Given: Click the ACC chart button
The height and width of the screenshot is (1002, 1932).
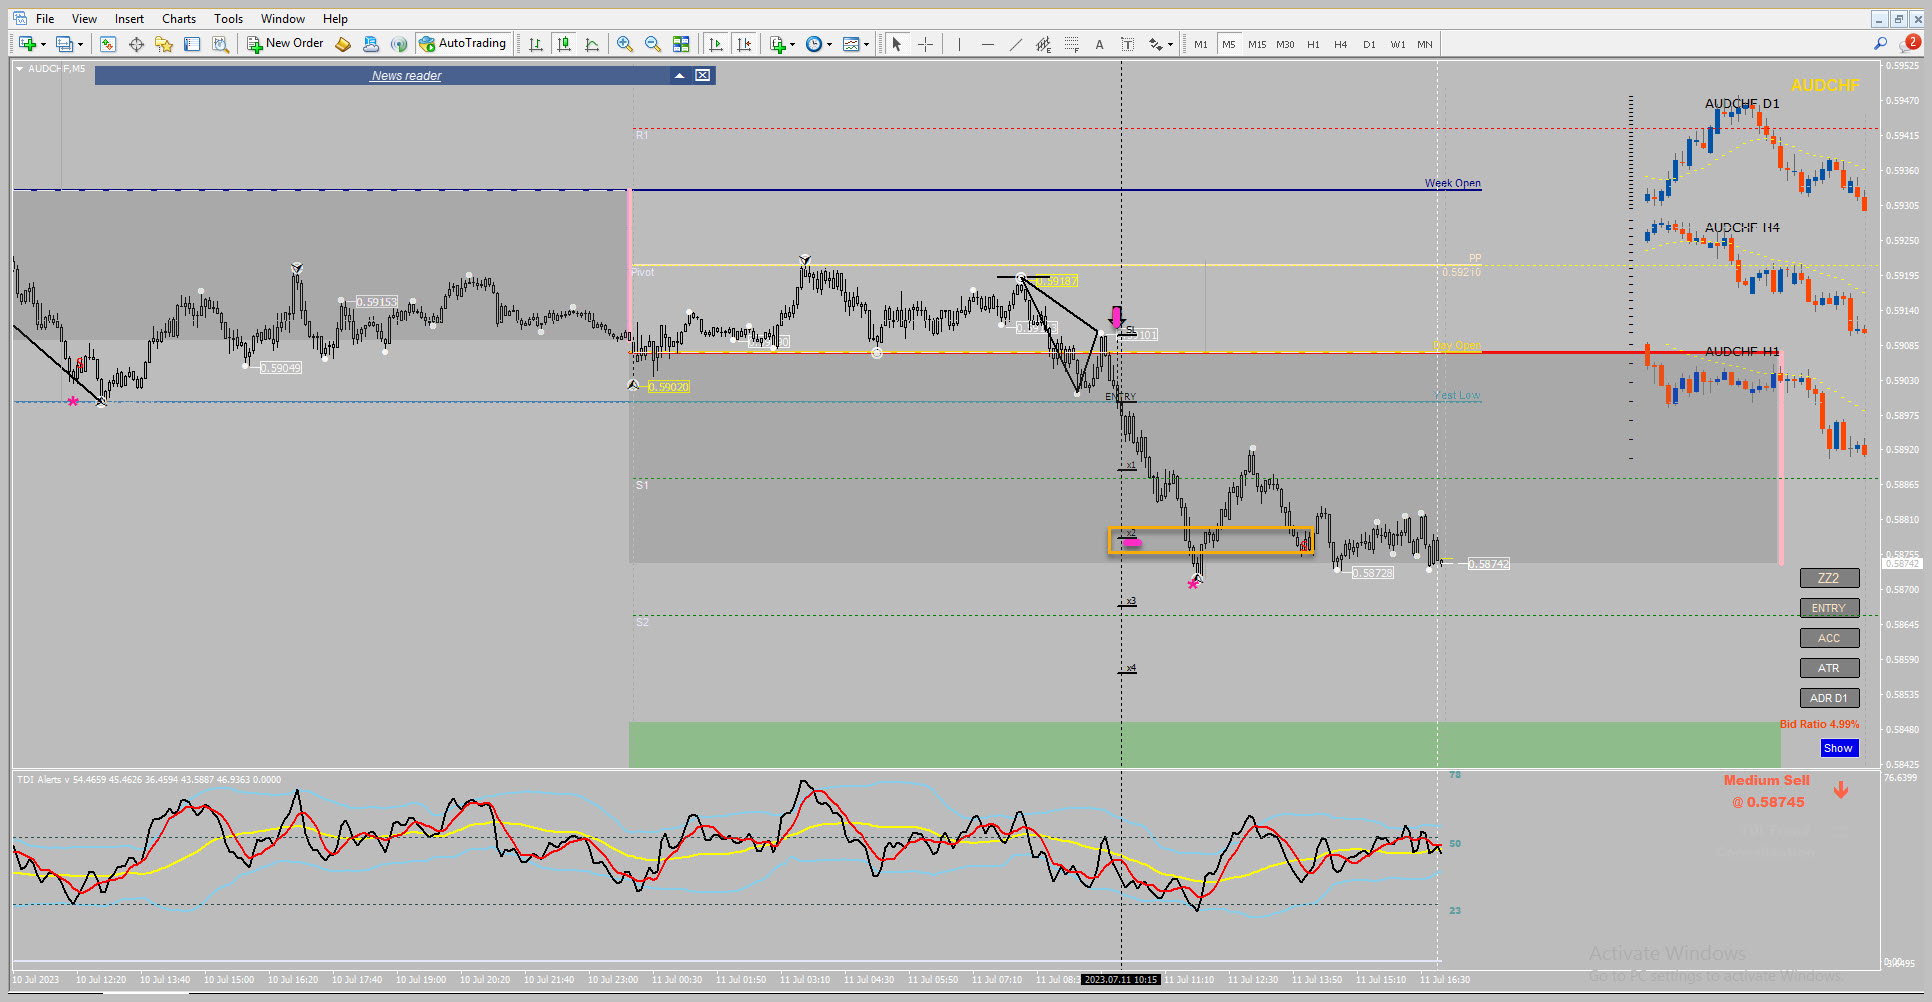Looking at the screenshot, I should [x=1829, y=638].
